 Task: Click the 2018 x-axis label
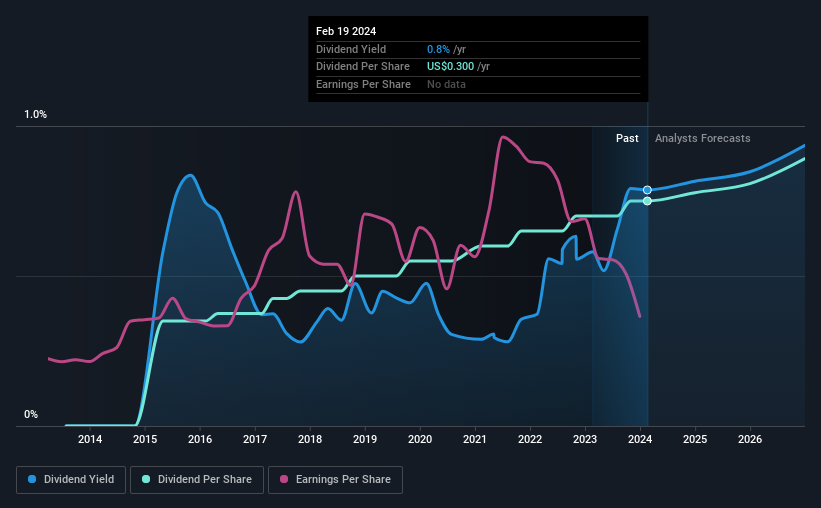pos(310,439)
